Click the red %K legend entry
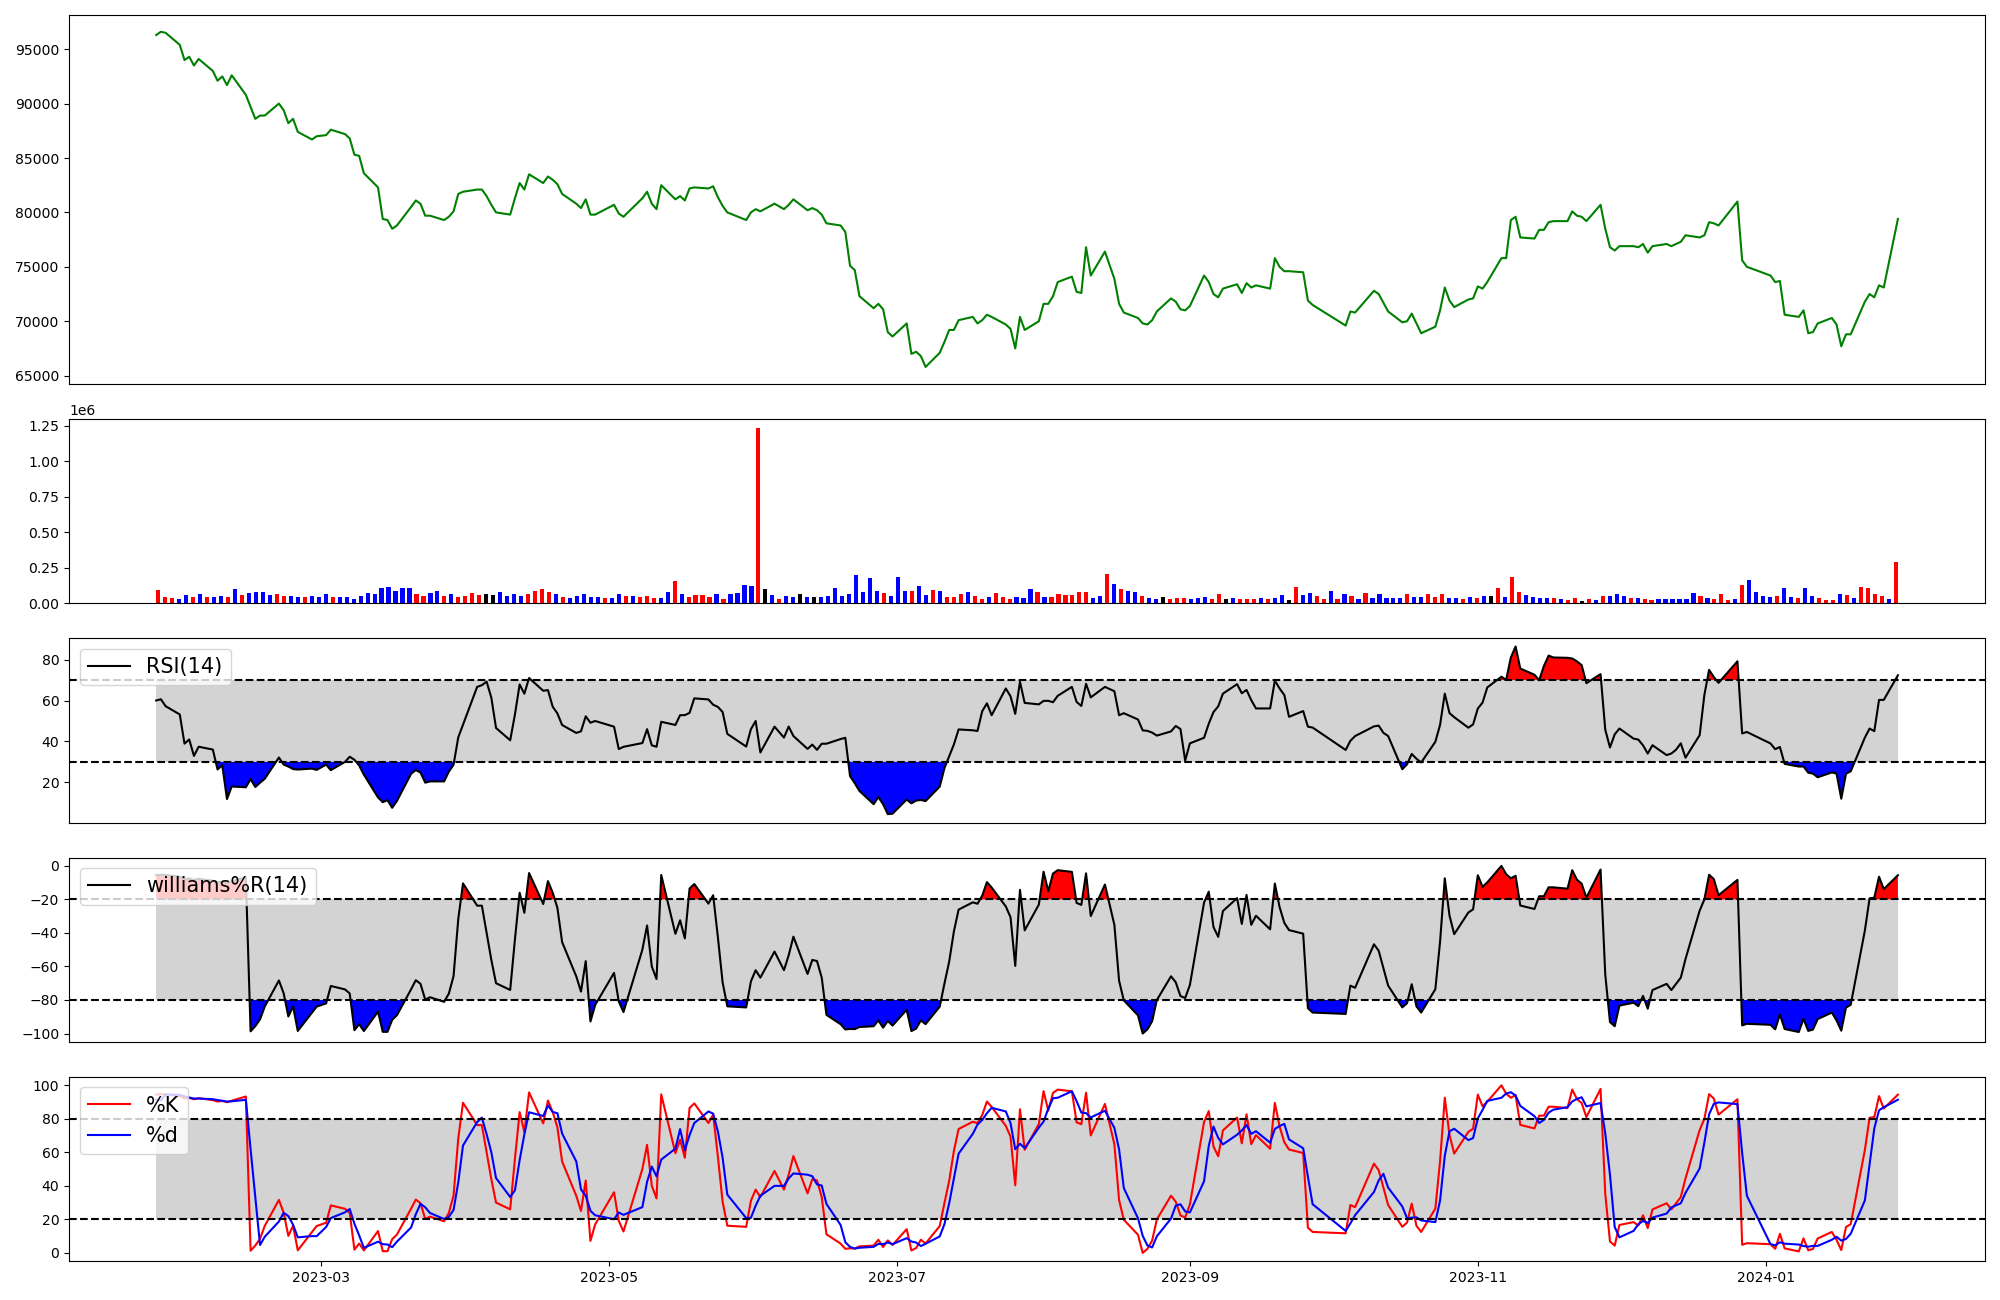The height and width of the screenshot is (1300, 2000). tap(161, 1104)
